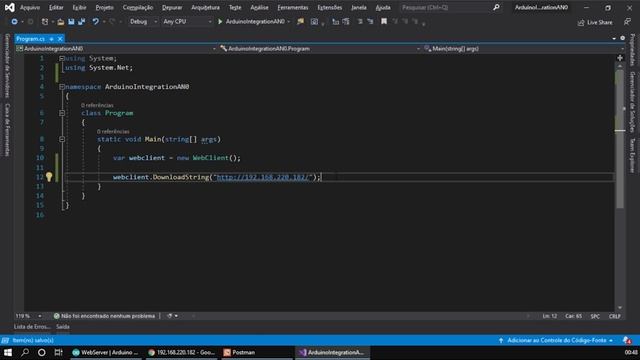Click the comment out selected lines icon
Viewport: 640px width, 360px height.
[x=360, y=22]
